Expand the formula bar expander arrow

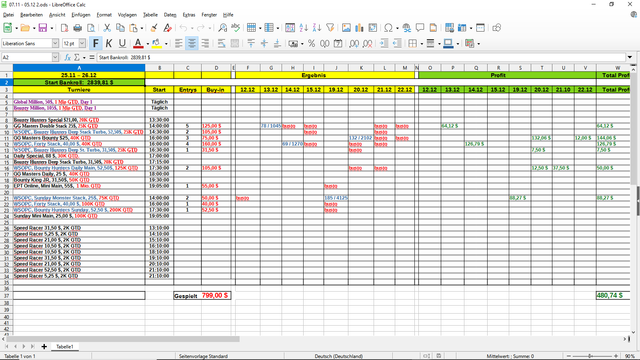click(x=630, y=58)
